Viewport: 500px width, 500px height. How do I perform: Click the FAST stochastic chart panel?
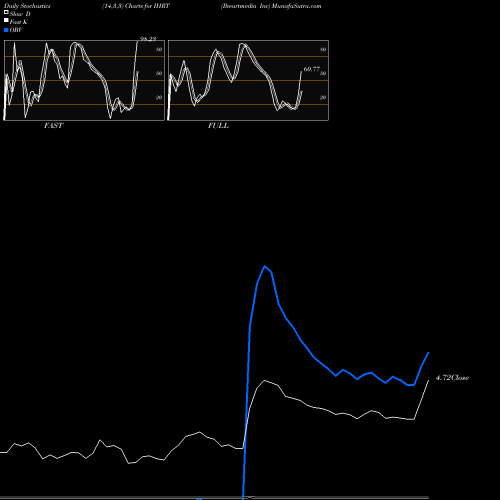(x=84, y=80)
